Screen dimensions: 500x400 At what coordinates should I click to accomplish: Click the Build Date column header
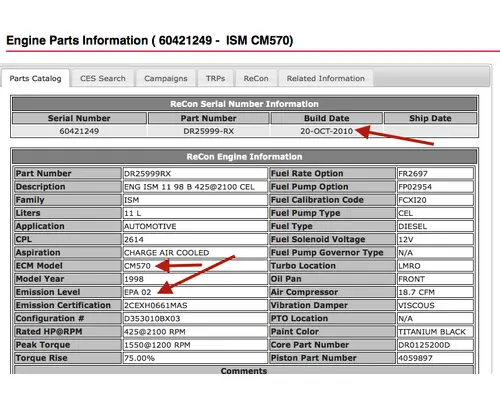327,118
